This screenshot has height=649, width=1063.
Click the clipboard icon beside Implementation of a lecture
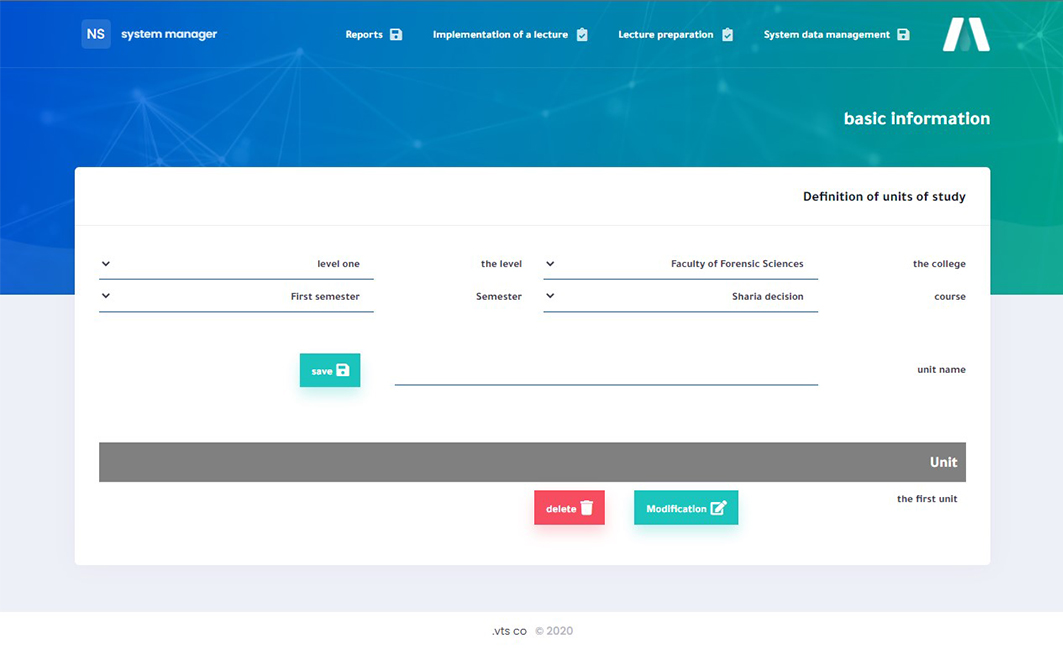[x=582, y=35]
